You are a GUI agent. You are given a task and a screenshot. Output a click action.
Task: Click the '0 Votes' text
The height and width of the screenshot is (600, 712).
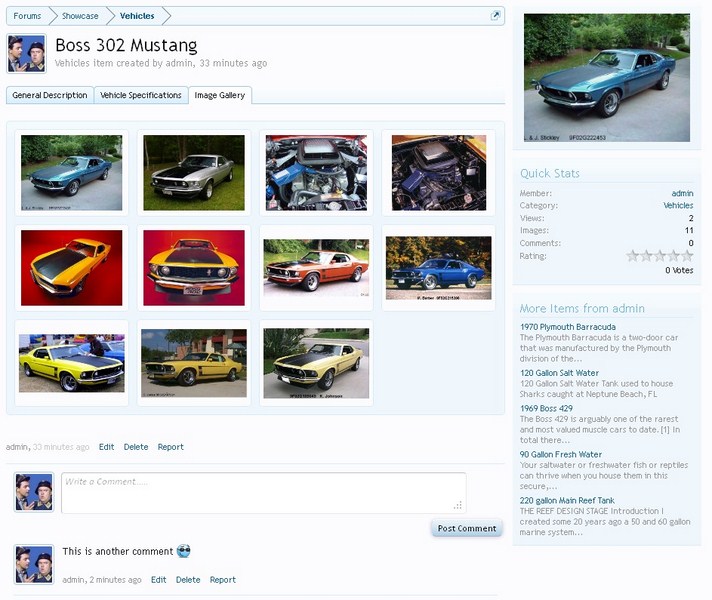tap(679, 270)
